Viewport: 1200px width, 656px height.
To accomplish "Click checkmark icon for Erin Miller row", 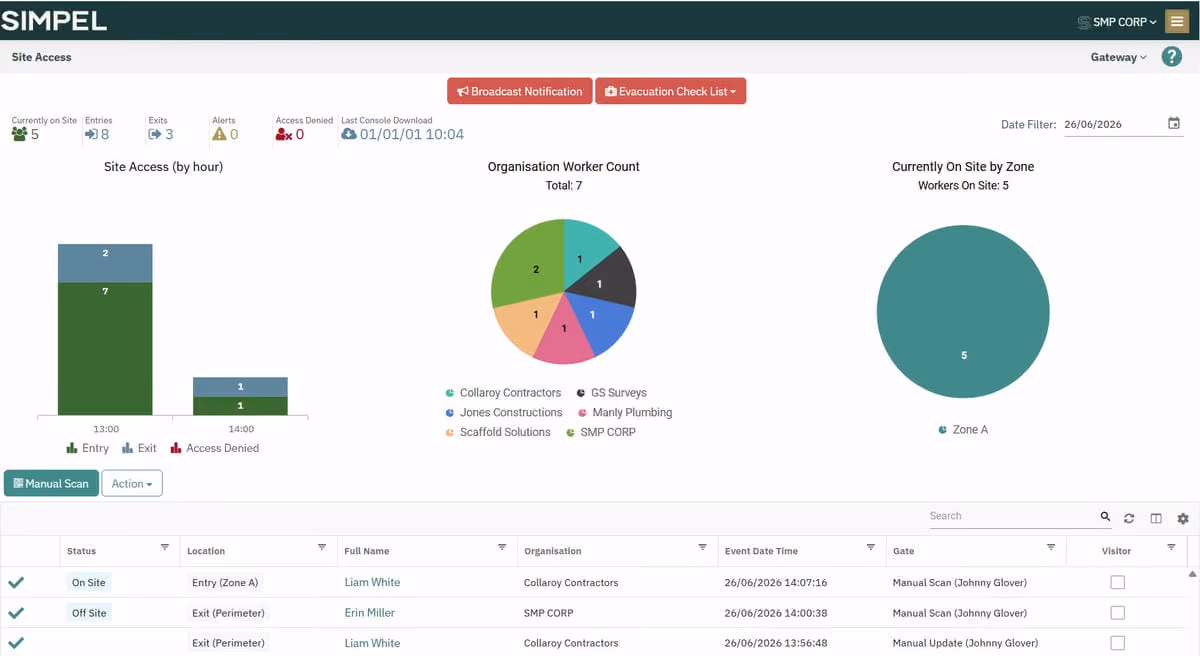I will (16, 613).
